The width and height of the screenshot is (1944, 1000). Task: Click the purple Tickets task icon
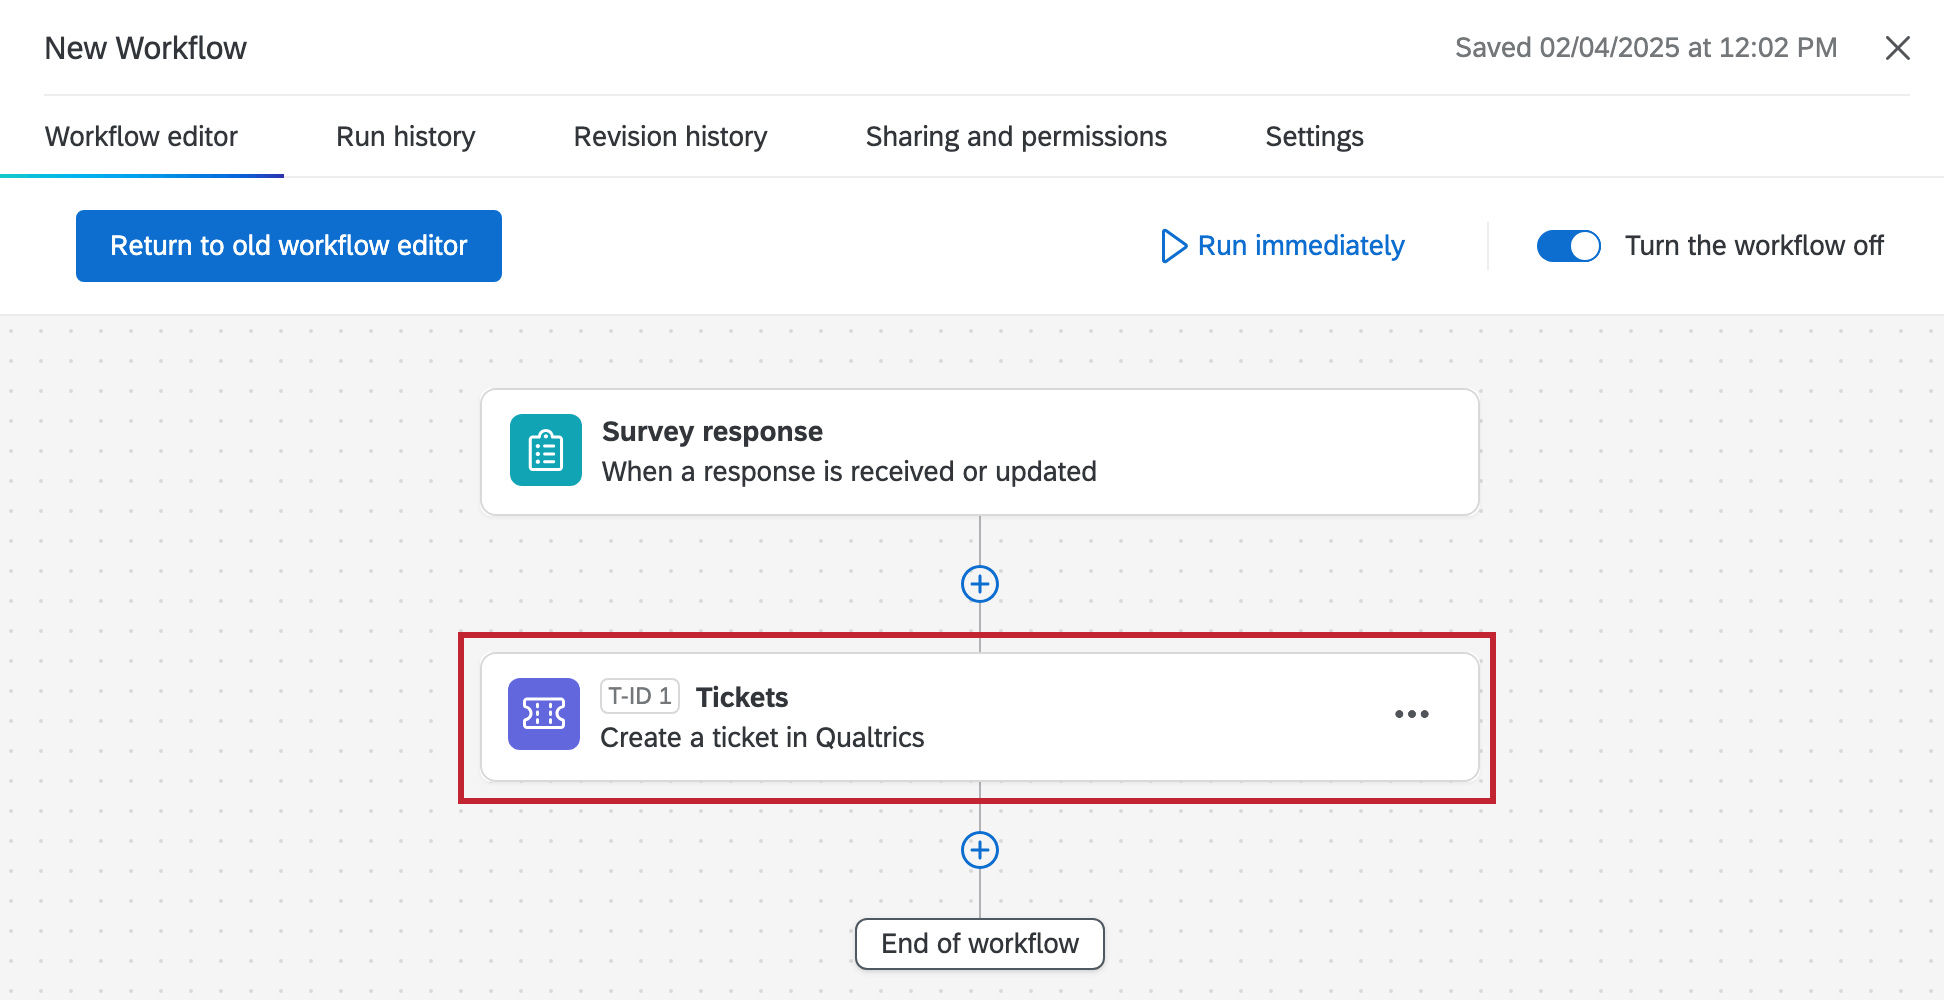point(544,714)
